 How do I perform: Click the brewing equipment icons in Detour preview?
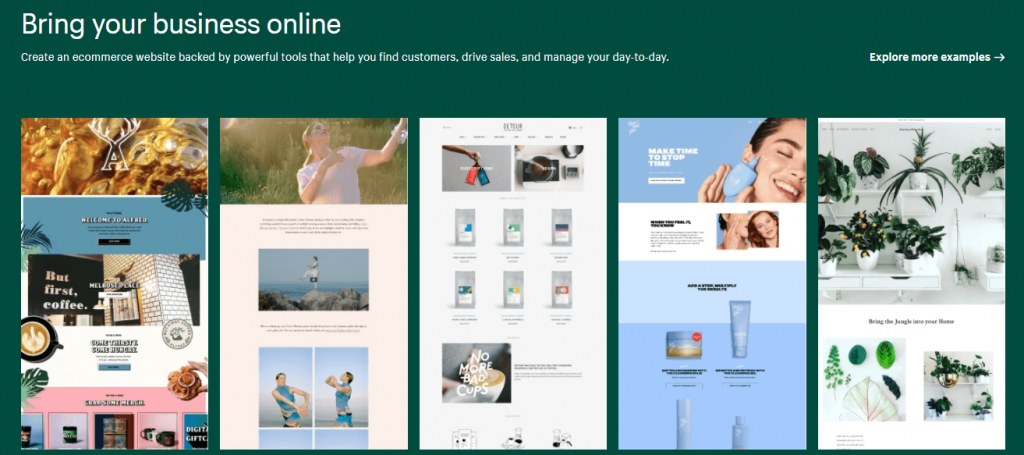coord(512,436)
